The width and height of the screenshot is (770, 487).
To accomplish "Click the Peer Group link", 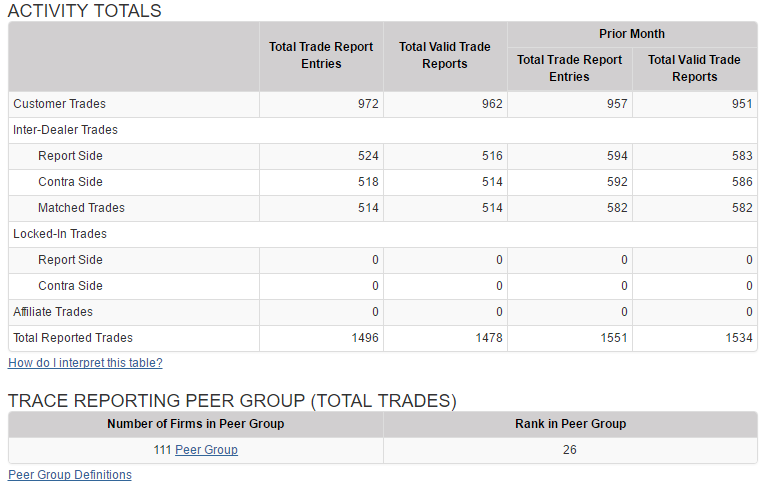I will 206,450.
